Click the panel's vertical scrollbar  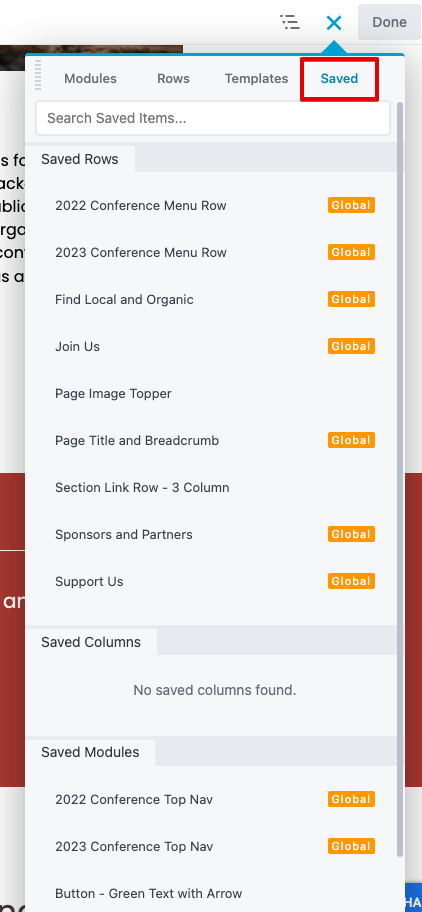tap(400, 477)
